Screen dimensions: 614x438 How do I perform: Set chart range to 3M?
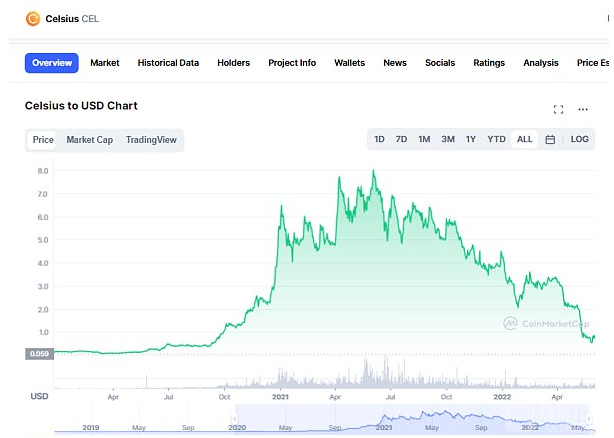(448, 139)
